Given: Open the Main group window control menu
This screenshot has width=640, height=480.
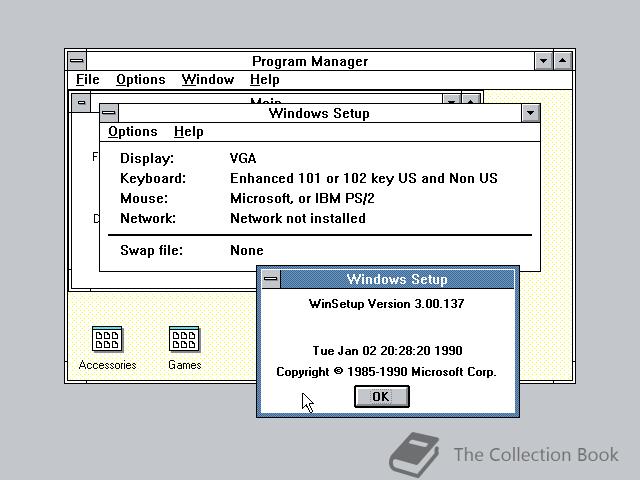Looking at the screenshot, I should click(x=81, y=102).
